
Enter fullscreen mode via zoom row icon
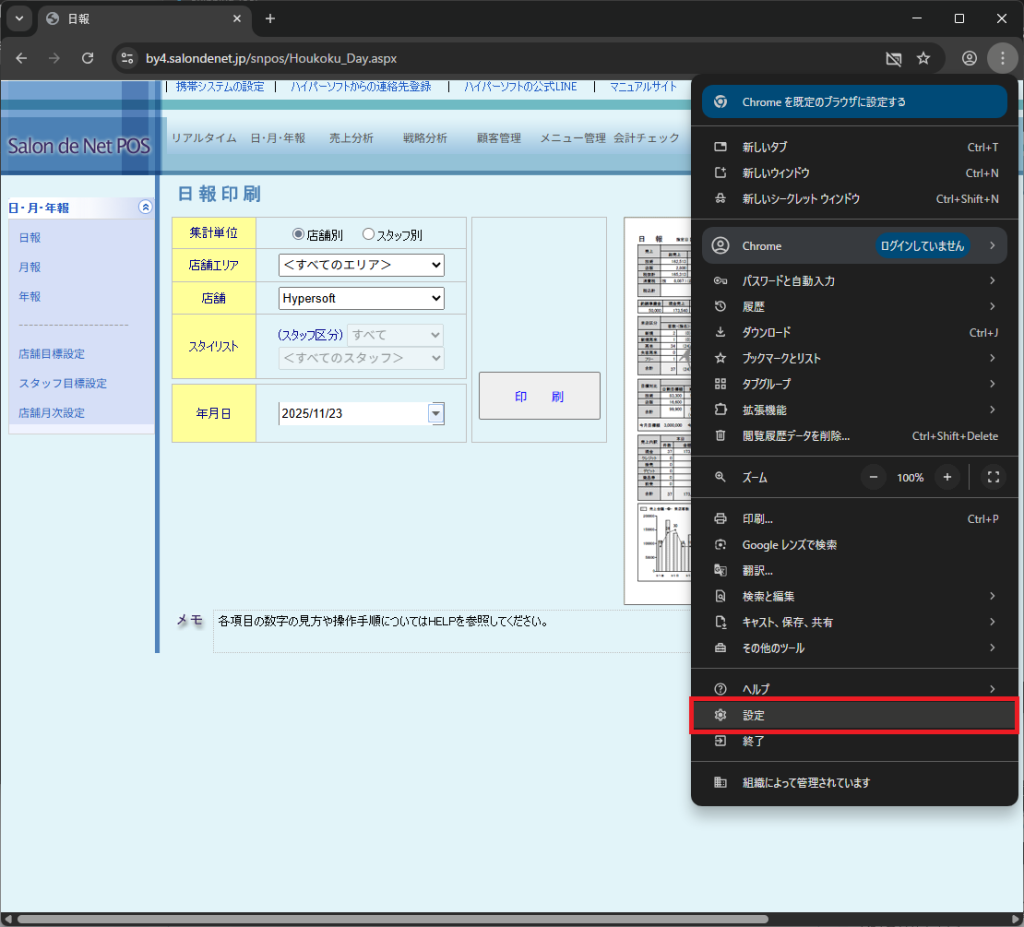click(993, 477)
